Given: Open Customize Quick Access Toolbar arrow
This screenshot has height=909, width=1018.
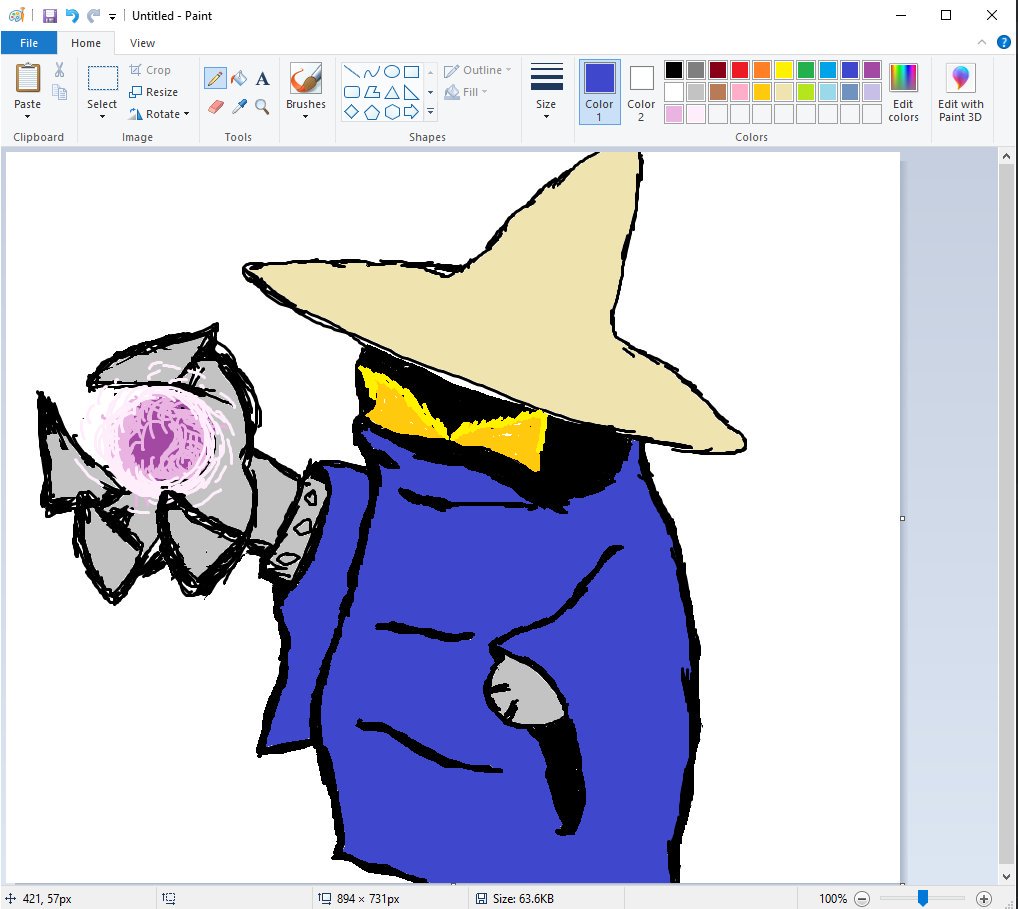Looking at the screenshot, I should tap(112, 17).
